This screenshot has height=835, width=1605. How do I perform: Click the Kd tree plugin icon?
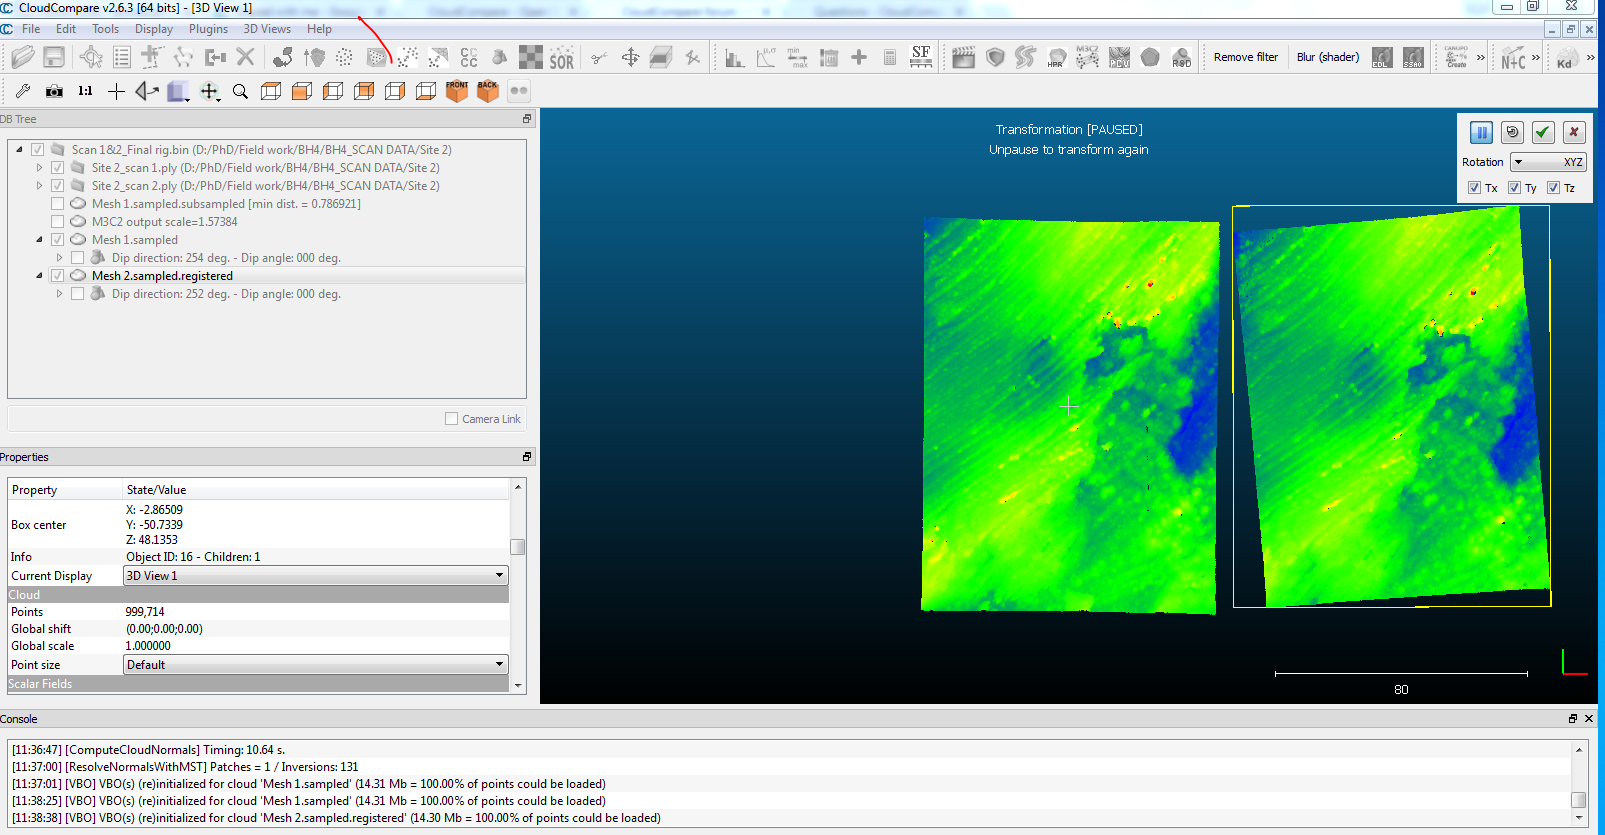(x=1566, y=58)
